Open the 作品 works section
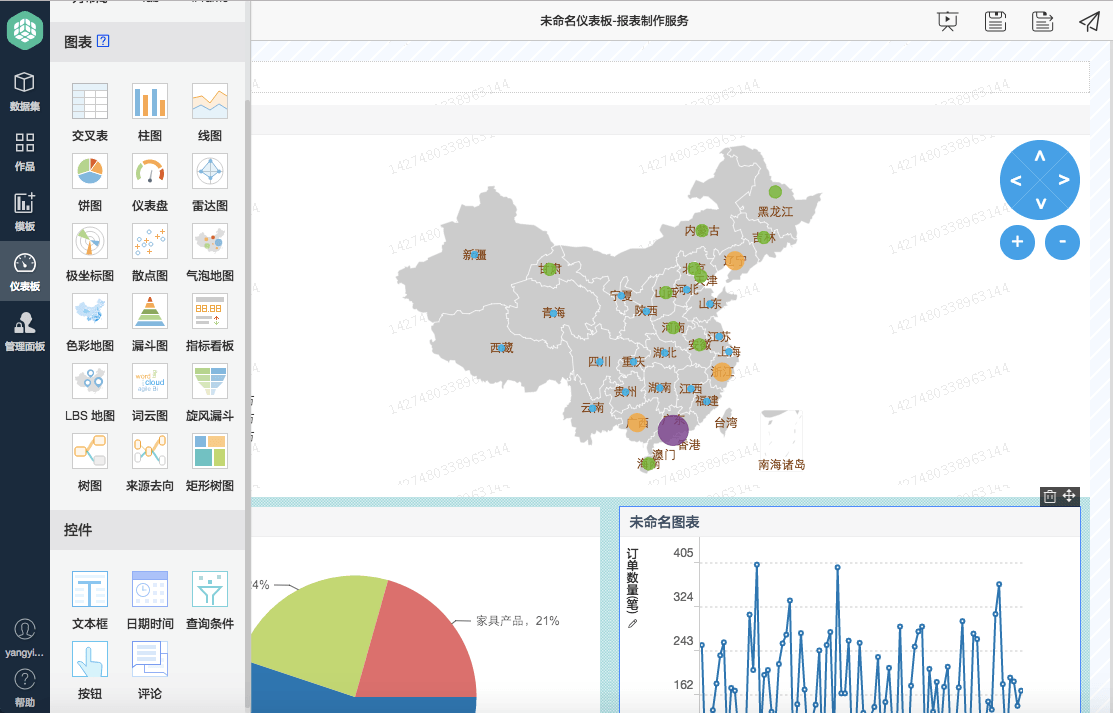Screen dimensions: 1113x713 click(x=25, y=151)
